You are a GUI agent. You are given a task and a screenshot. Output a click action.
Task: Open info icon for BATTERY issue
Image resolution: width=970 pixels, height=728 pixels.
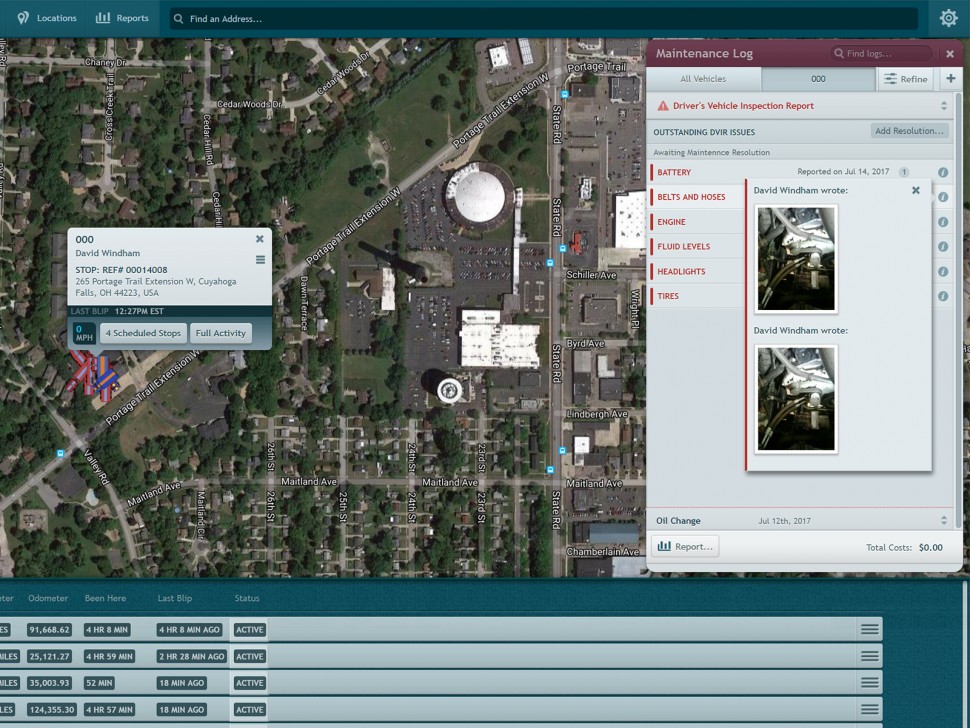[x=943, y=173]
